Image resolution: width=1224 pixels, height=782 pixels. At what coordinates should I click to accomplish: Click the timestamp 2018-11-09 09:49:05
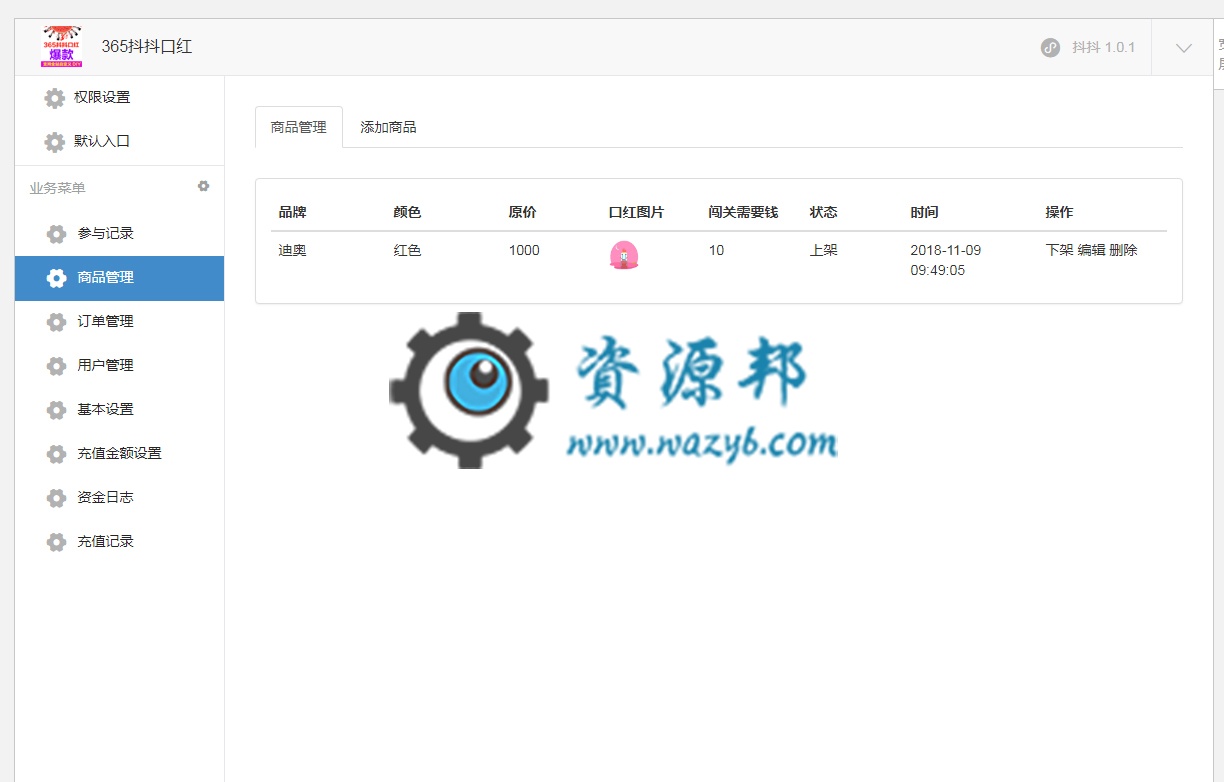click(945, 260)
